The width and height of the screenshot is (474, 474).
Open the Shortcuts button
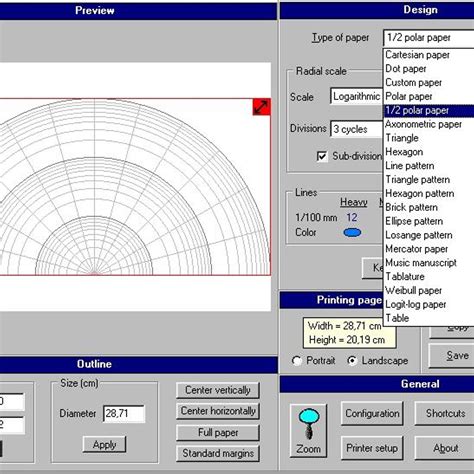[x=445, y=414]
